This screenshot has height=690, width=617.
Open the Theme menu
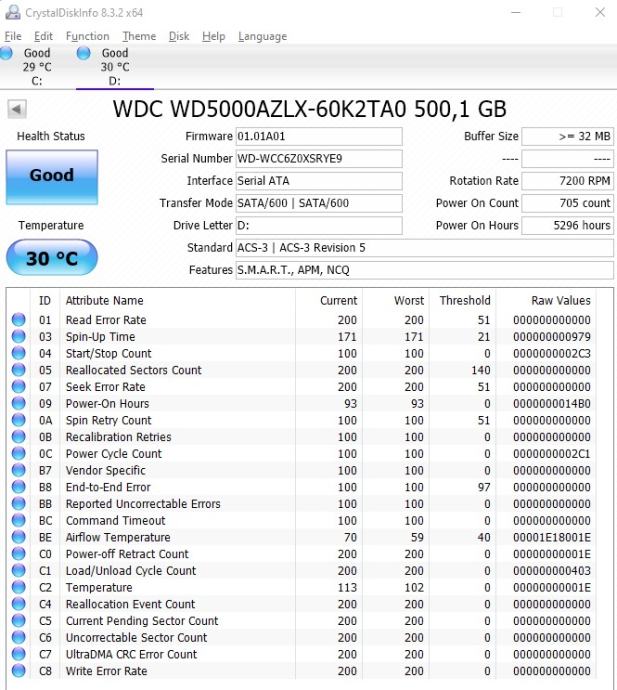pyautogui.click(x=139, y=36)
